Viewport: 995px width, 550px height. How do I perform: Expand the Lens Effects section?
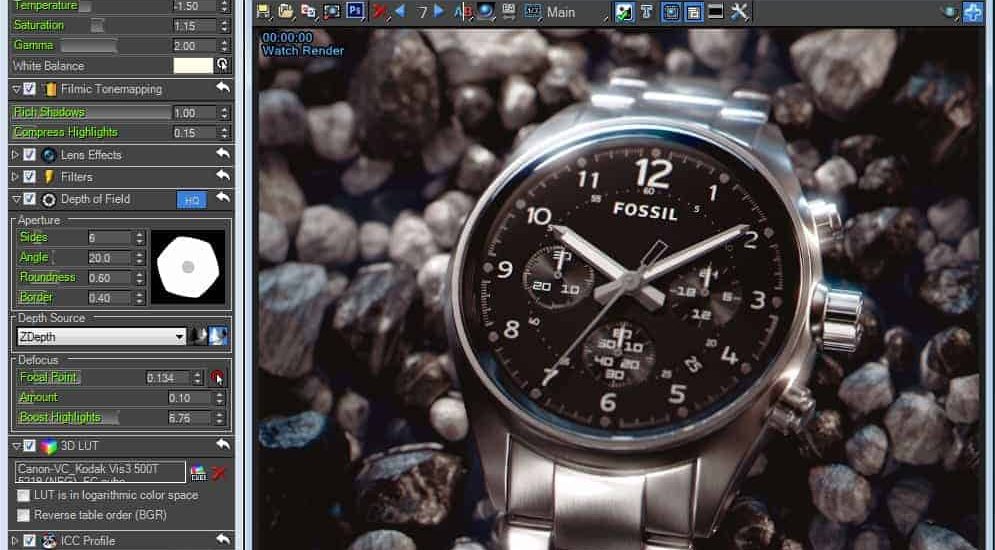15,155
